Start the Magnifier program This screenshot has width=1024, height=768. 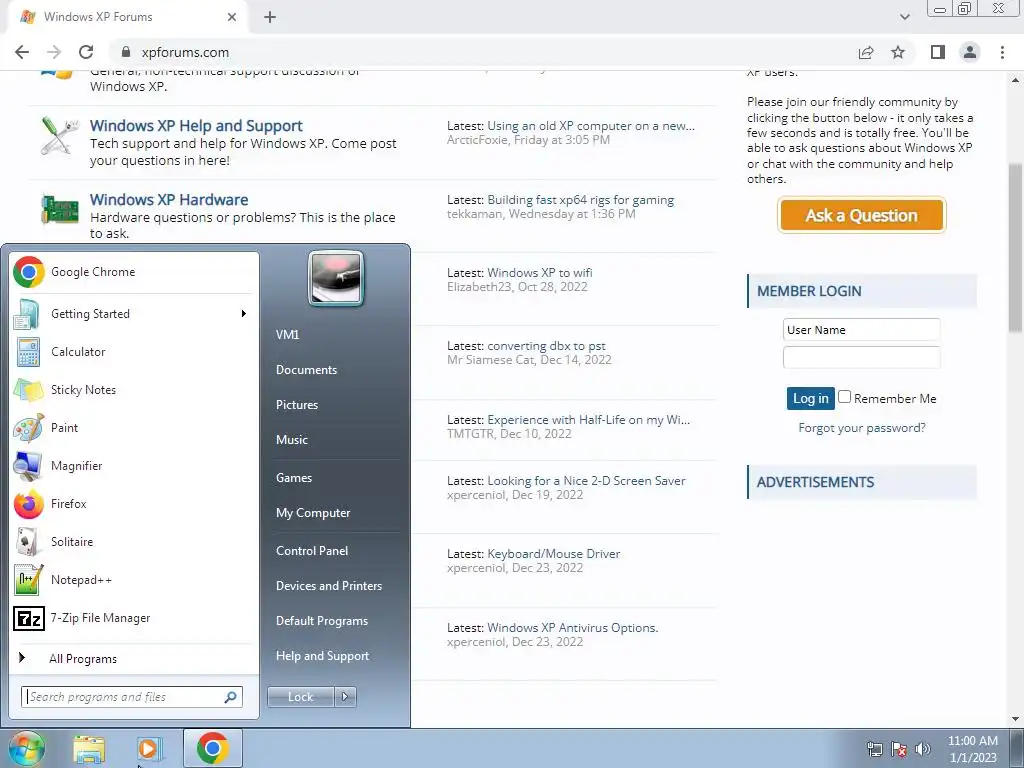click(x=135, y=466)
